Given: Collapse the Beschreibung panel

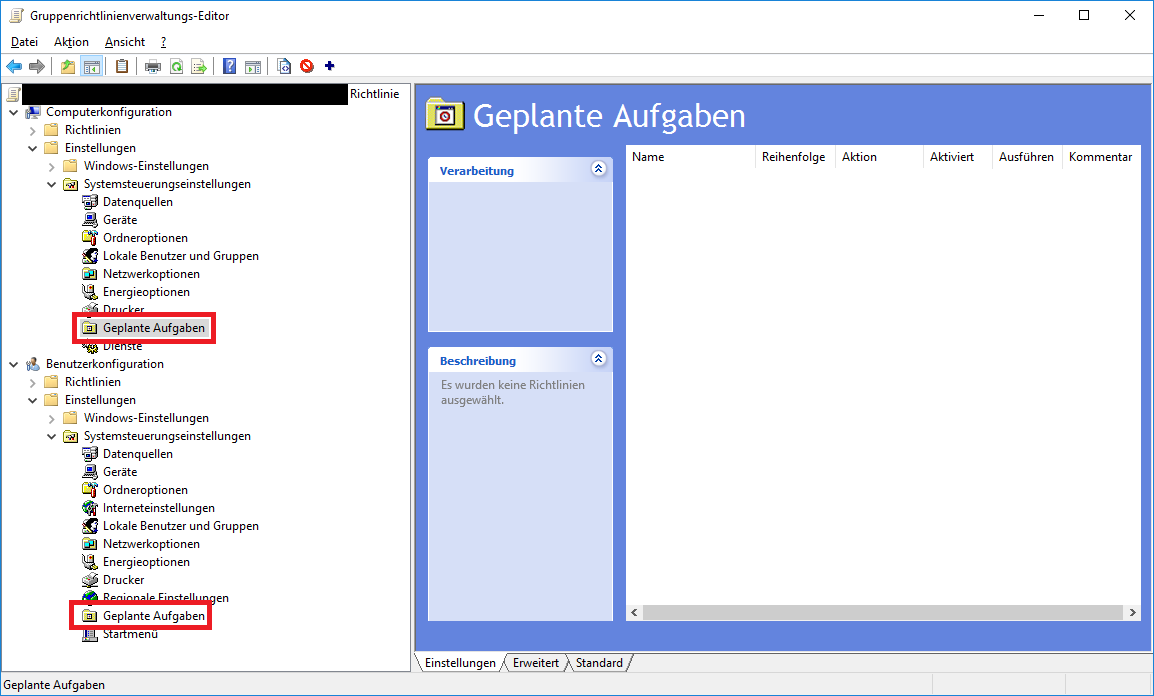Looking at the screenshot, I should pyautogui.click(x=598, y=359).
